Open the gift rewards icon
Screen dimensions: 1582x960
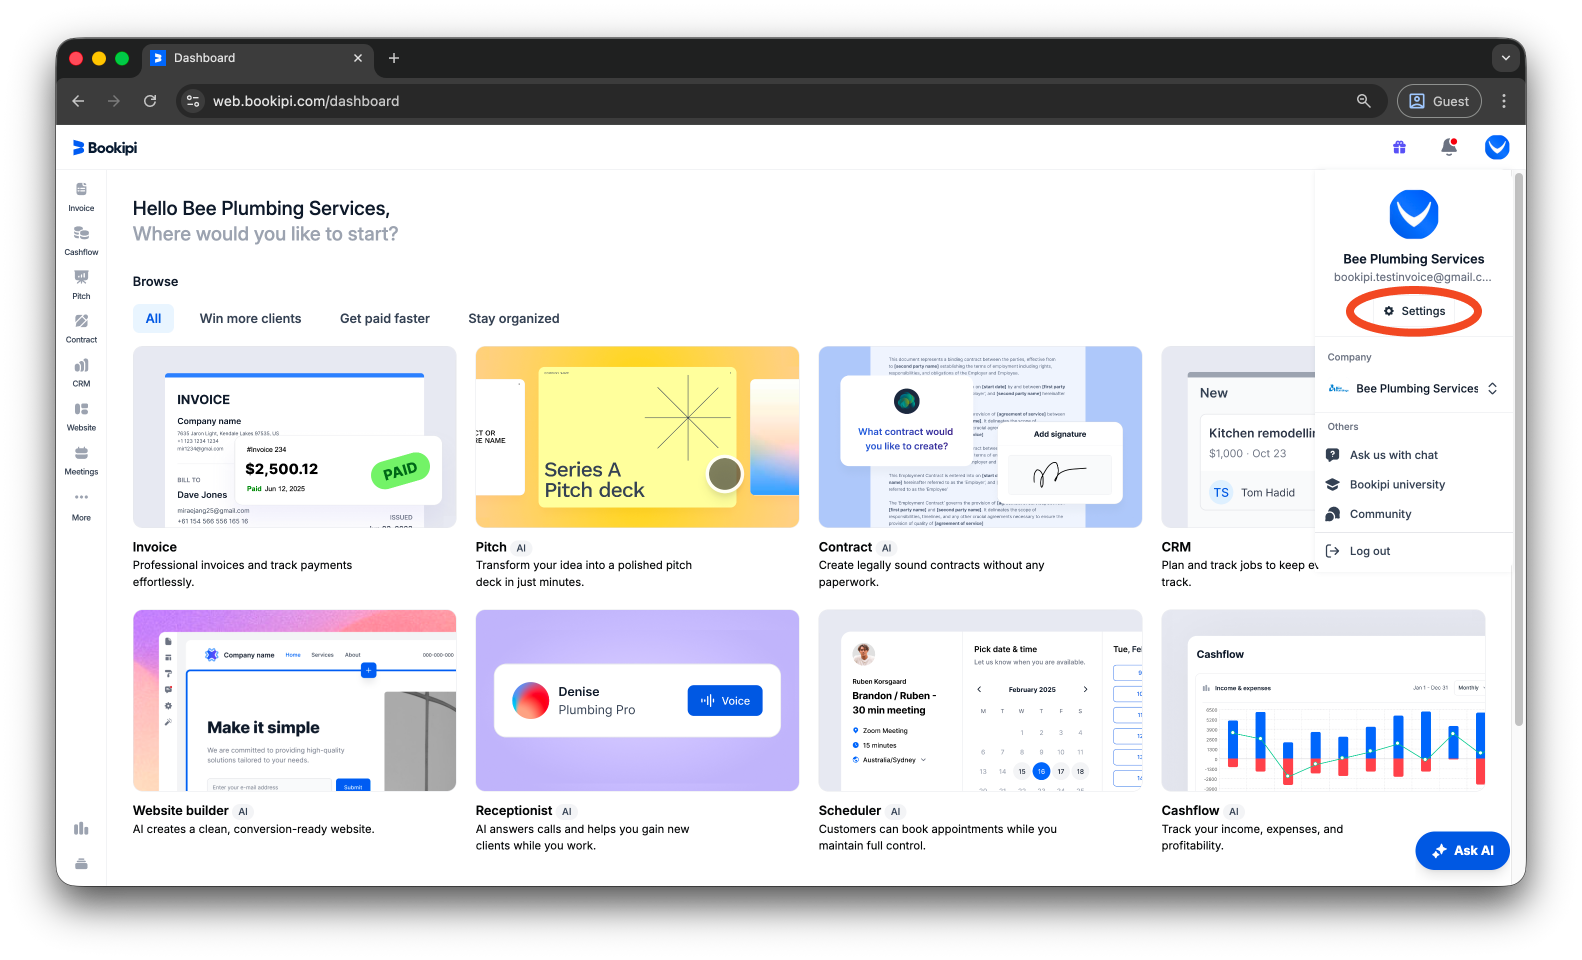click(1399, 148)
